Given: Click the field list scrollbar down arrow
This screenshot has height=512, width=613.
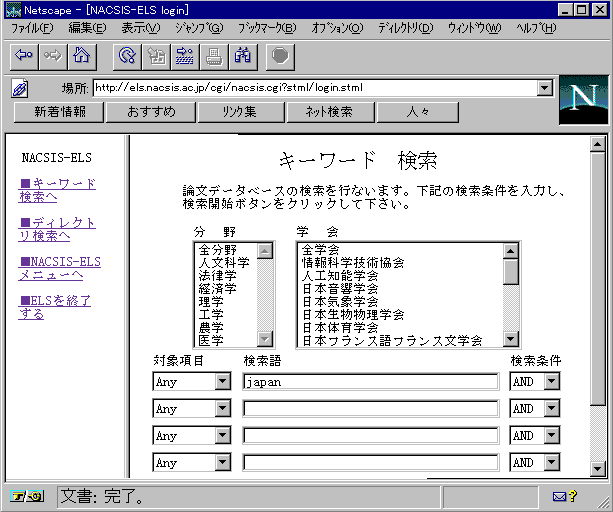Looking at the screenshot, I should [x=265, y=339].
